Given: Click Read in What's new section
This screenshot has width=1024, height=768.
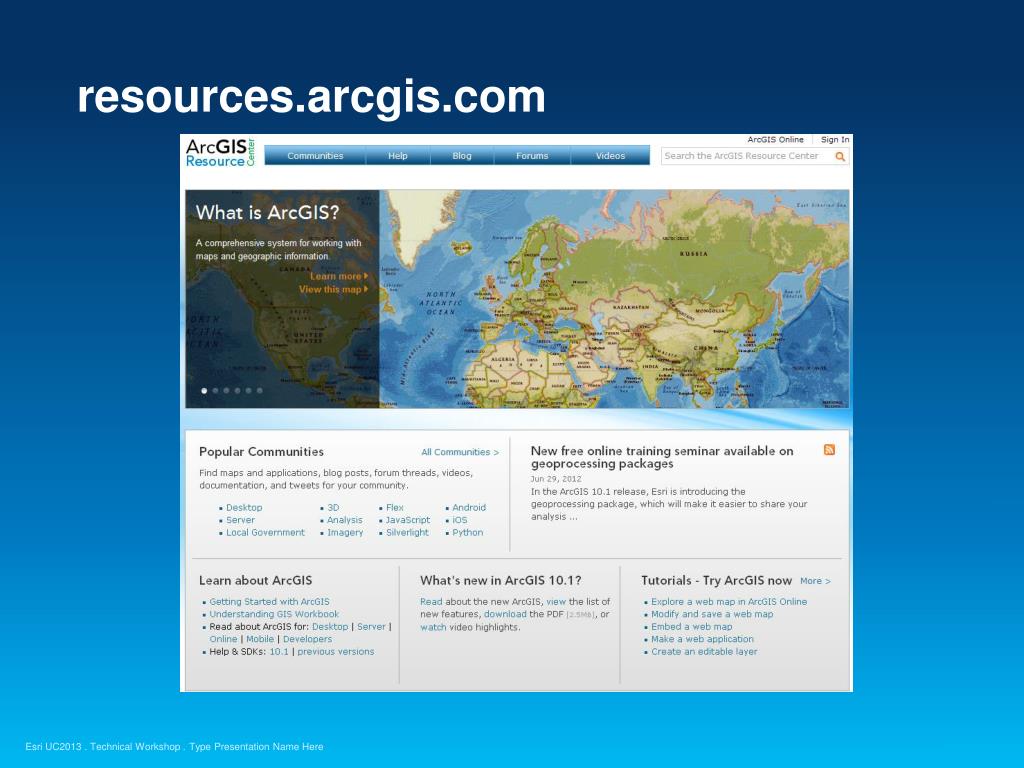Looking at the screenshot, I should 431,601.
